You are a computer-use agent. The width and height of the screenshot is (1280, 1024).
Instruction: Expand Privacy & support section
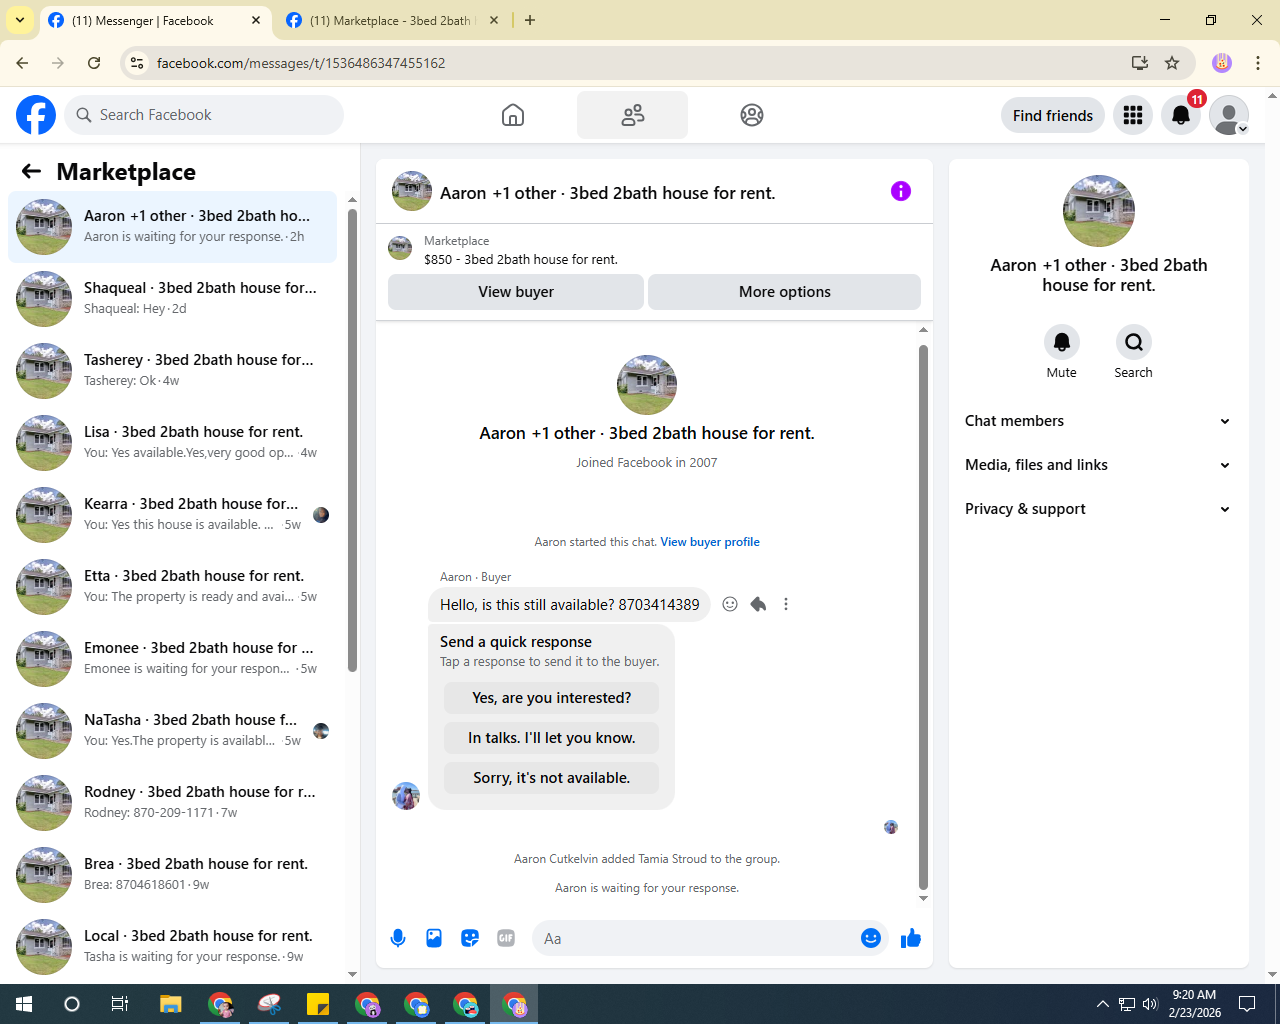[1098, 509]
